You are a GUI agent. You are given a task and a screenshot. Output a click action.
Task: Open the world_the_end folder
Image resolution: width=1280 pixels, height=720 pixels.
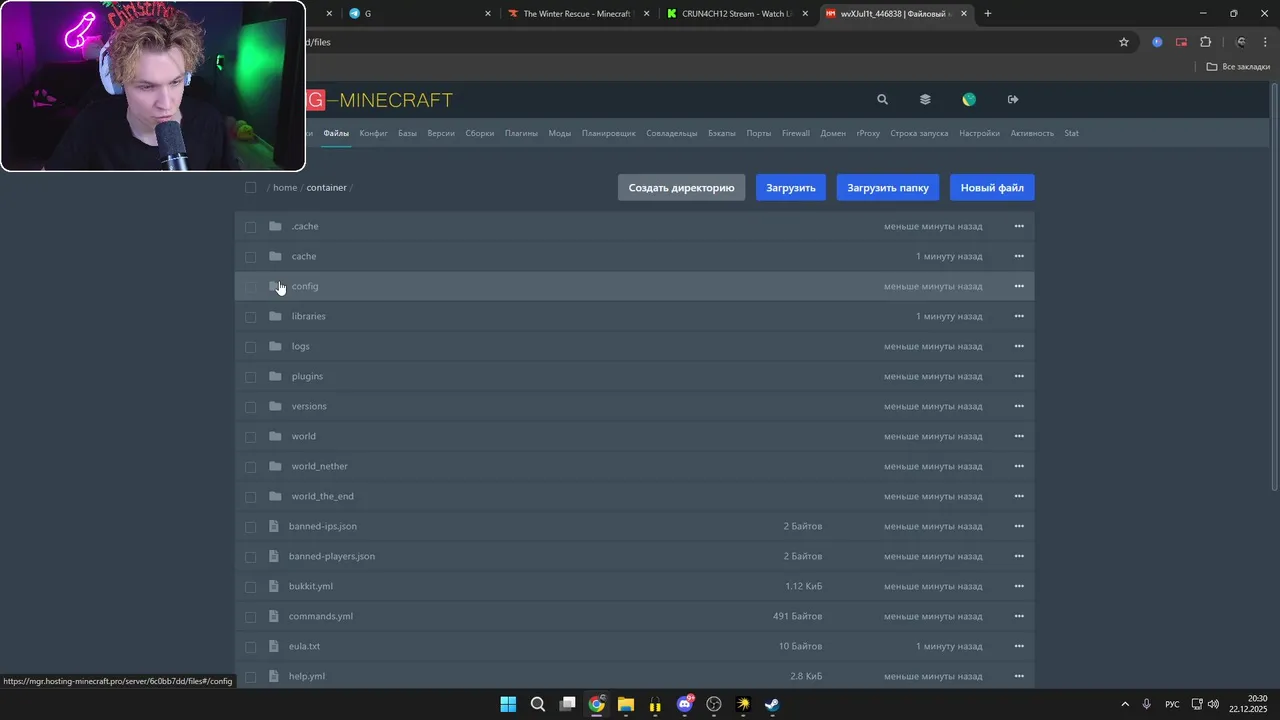click(x=322, y=496)
